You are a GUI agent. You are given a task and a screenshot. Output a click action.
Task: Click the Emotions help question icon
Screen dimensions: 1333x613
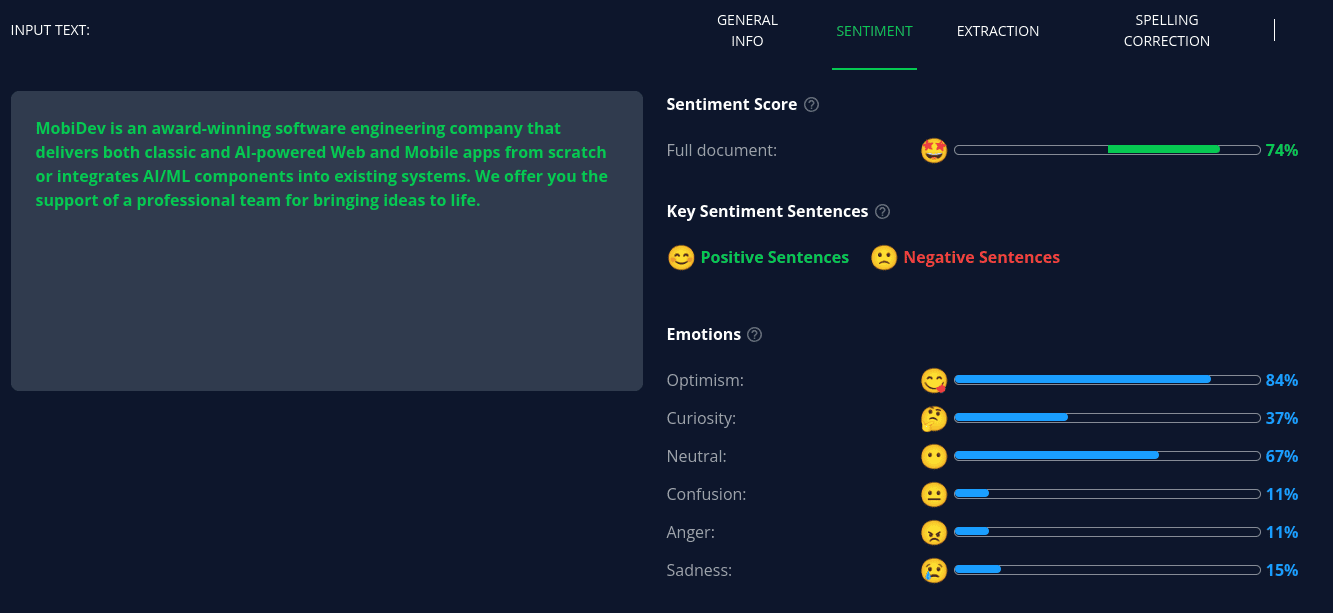point(755,335)
